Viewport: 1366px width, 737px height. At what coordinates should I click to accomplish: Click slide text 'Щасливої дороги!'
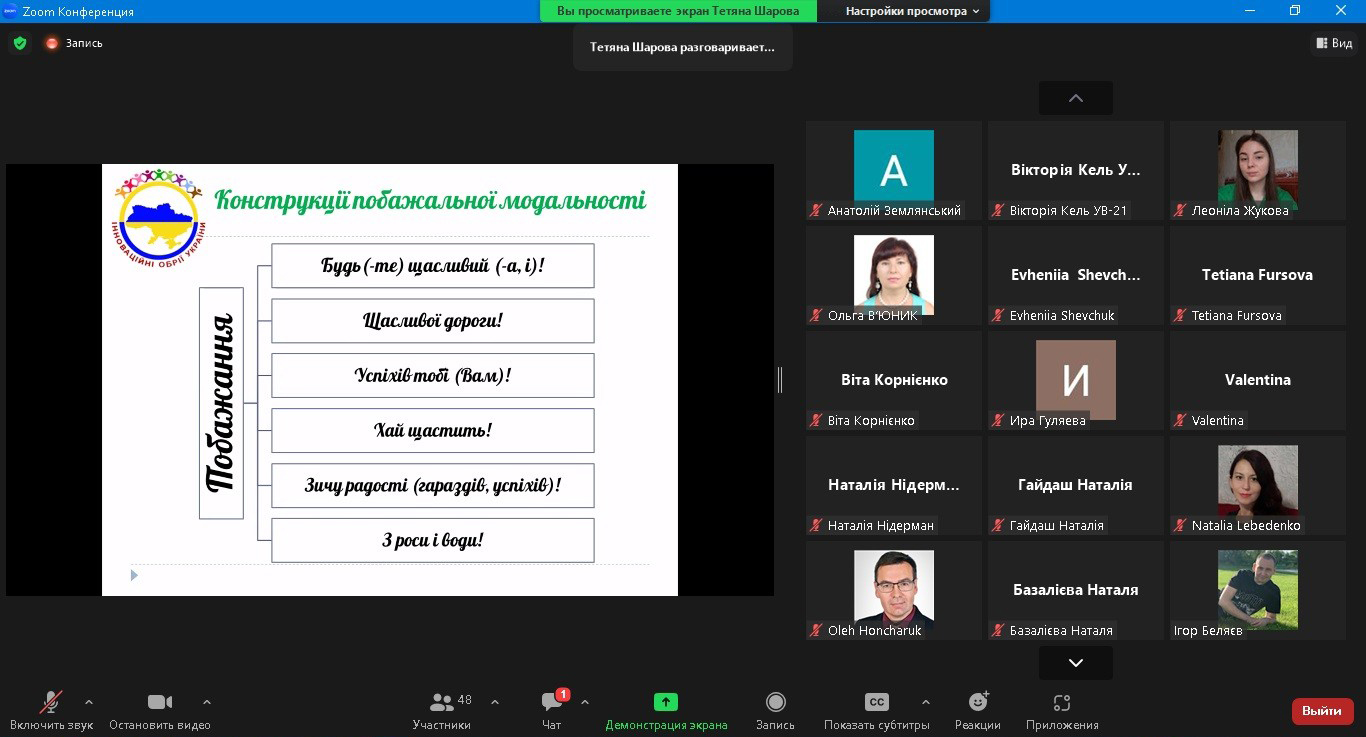pyautogui.click(x=432, y=321)
